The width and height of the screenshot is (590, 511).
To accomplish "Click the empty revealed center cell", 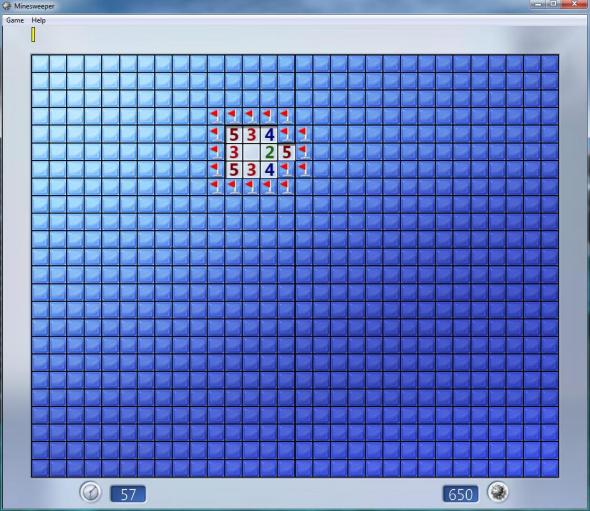I will (251, 152).
